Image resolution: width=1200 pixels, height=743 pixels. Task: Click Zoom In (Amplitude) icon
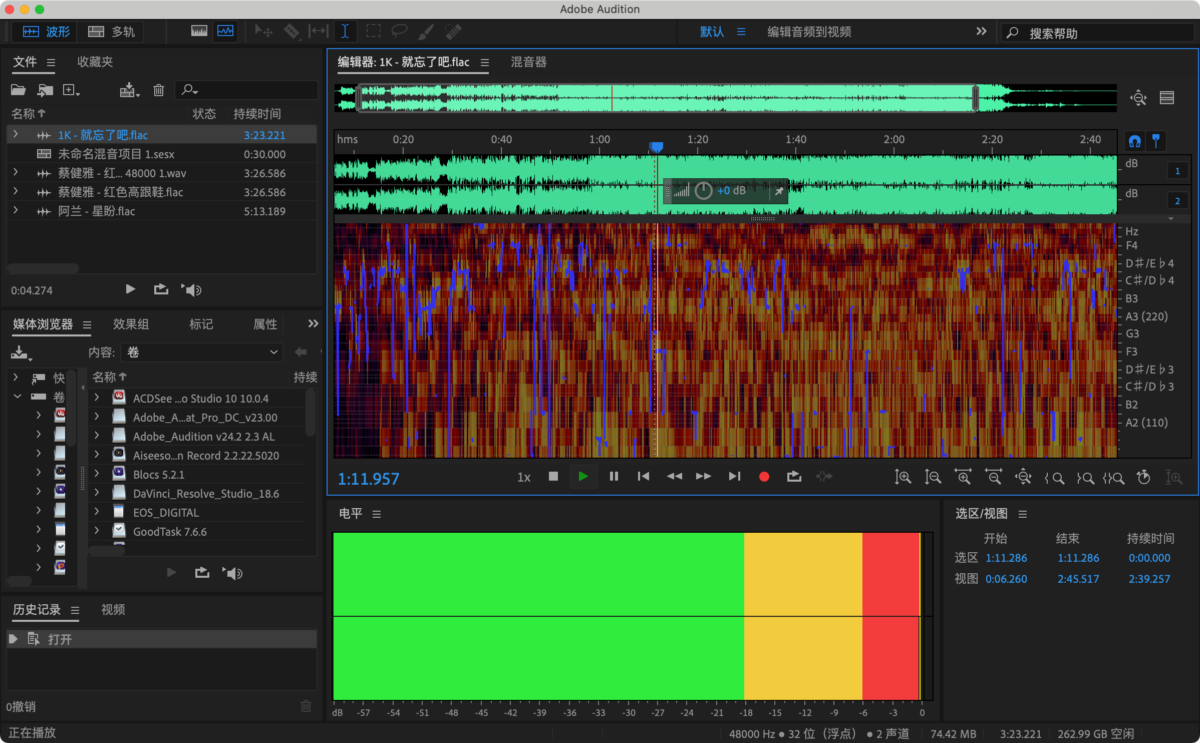click(x=903, y=478)
